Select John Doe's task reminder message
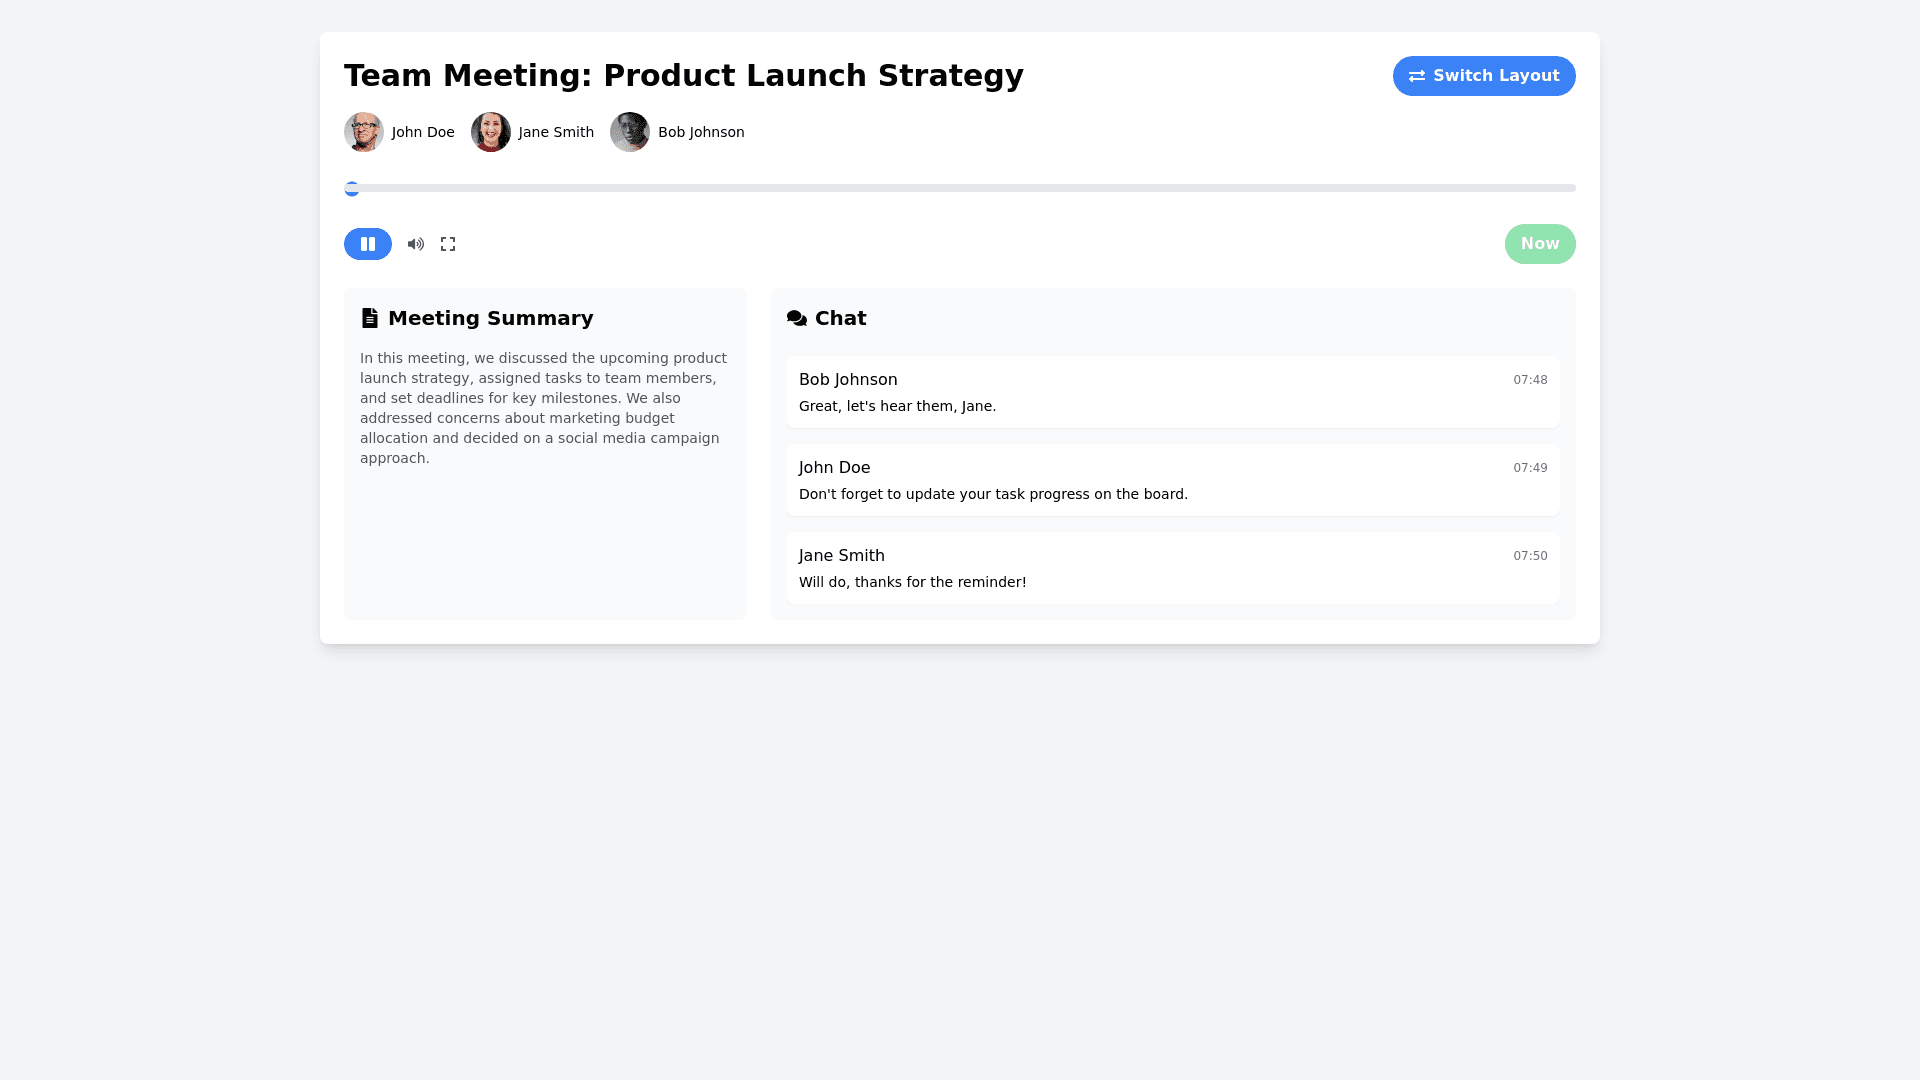Viewport: 1920px width, 1080px height. 993,494
